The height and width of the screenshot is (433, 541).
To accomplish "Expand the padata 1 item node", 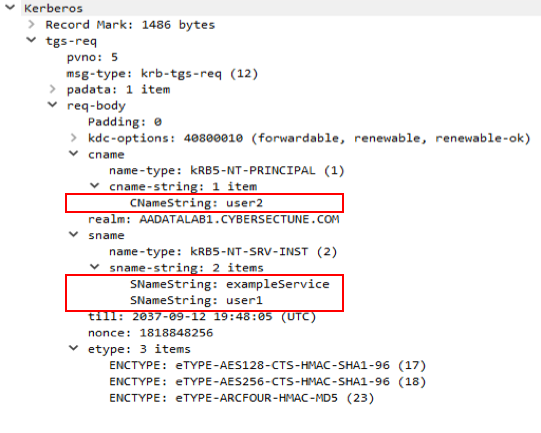I will 52,89.
